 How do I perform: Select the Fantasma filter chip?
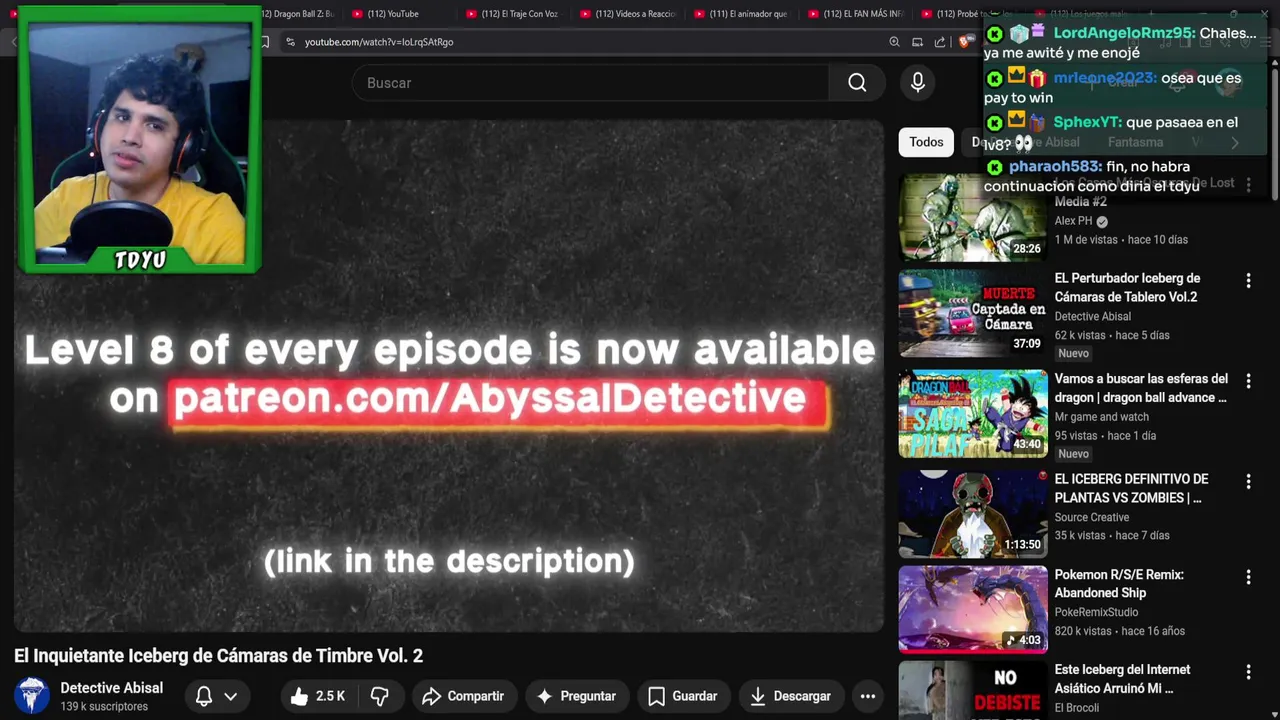point(1135,142)
